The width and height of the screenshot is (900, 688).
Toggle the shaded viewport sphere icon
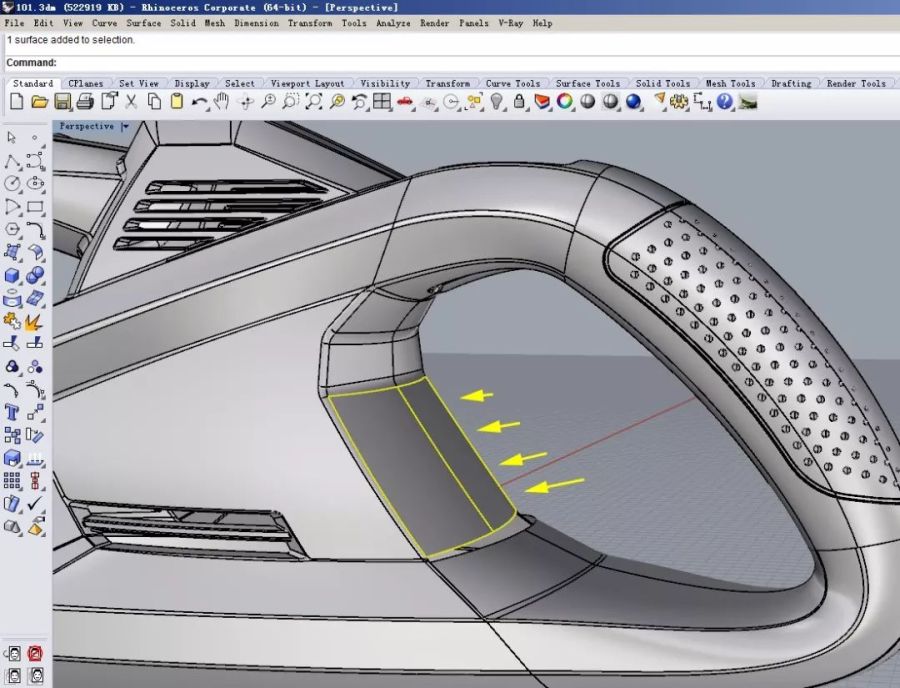click(x=588, y=101)
